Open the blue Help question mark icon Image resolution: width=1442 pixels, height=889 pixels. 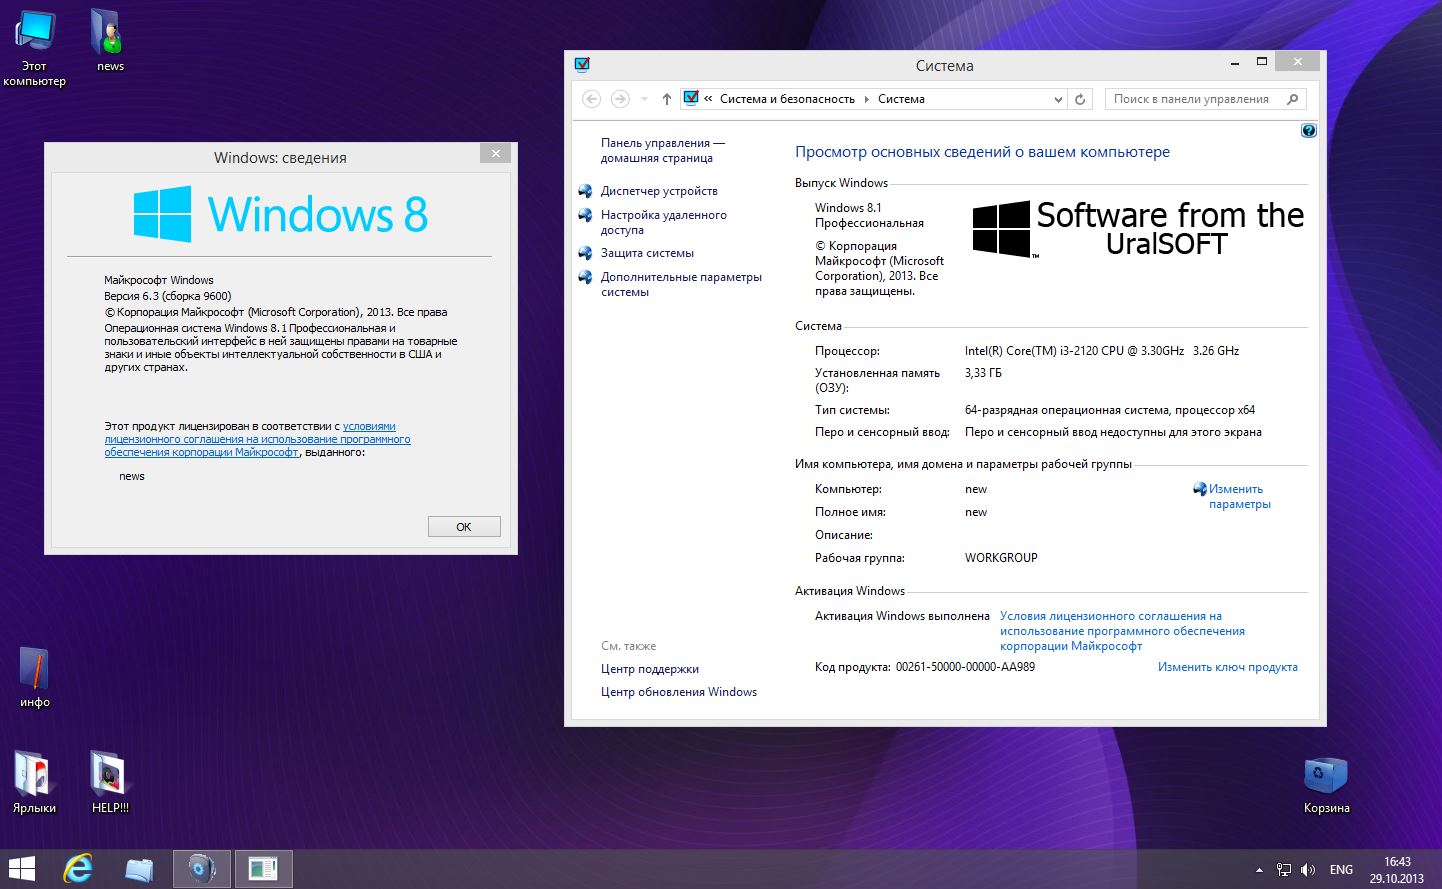(1308, 130)
